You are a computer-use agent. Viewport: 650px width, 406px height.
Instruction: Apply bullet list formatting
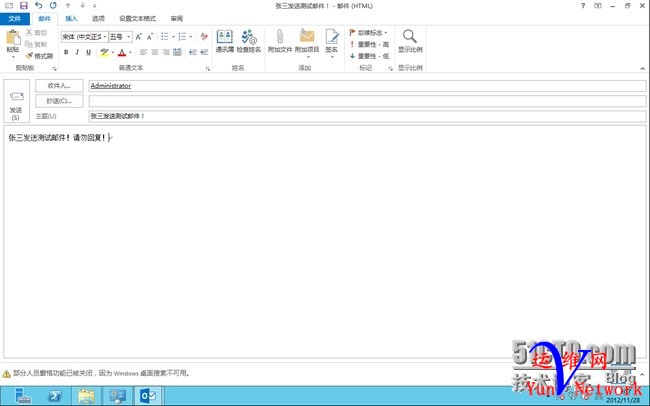pyautogui.click(x=165, y=37)
